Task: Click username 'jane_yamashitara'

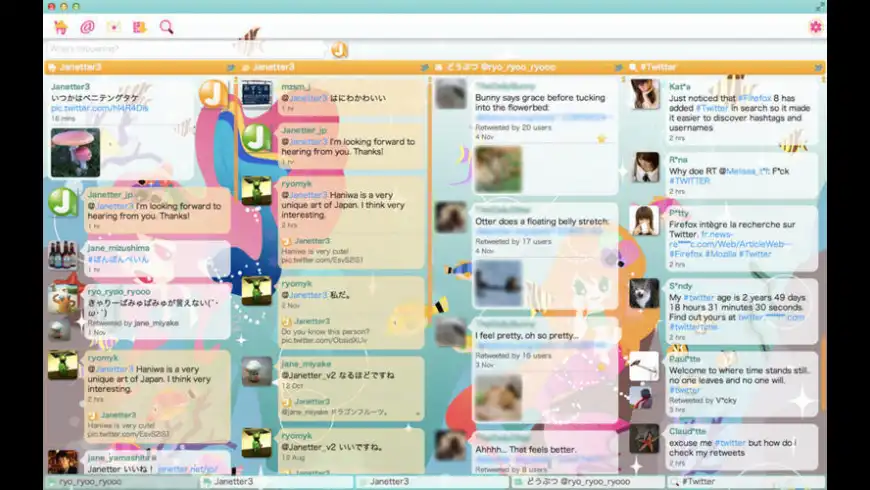Action: tap(122, 458)
